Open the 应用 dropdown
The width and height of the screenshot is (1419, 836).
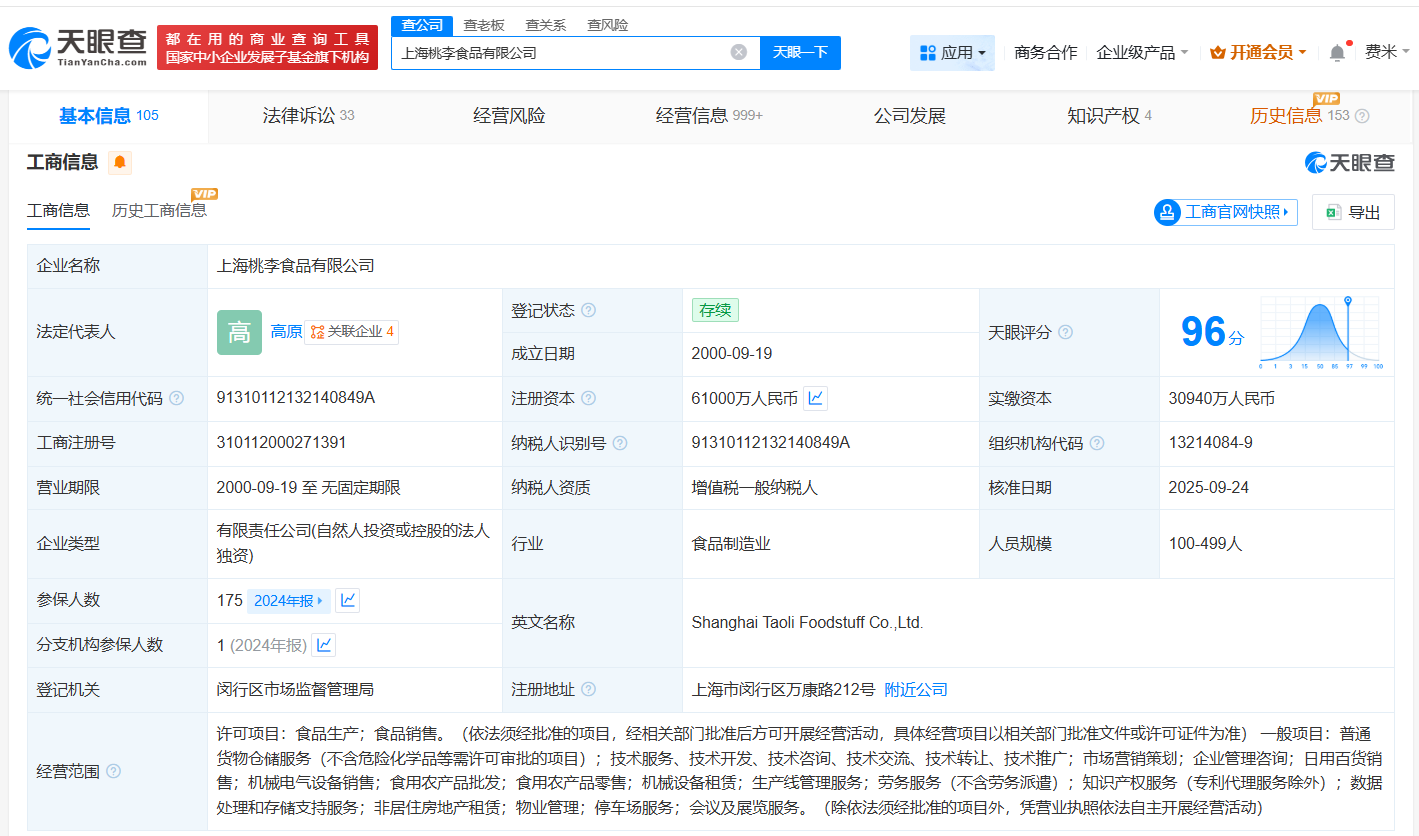[x=952, y=51]
